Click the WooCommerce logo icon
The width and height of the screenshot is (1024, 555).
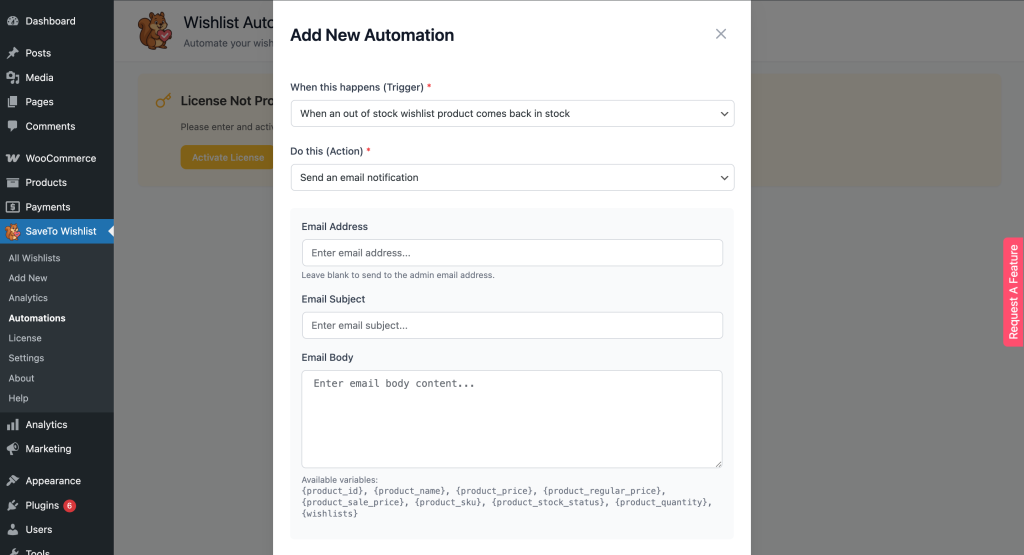pyautogui.click(x=13, y=158)
